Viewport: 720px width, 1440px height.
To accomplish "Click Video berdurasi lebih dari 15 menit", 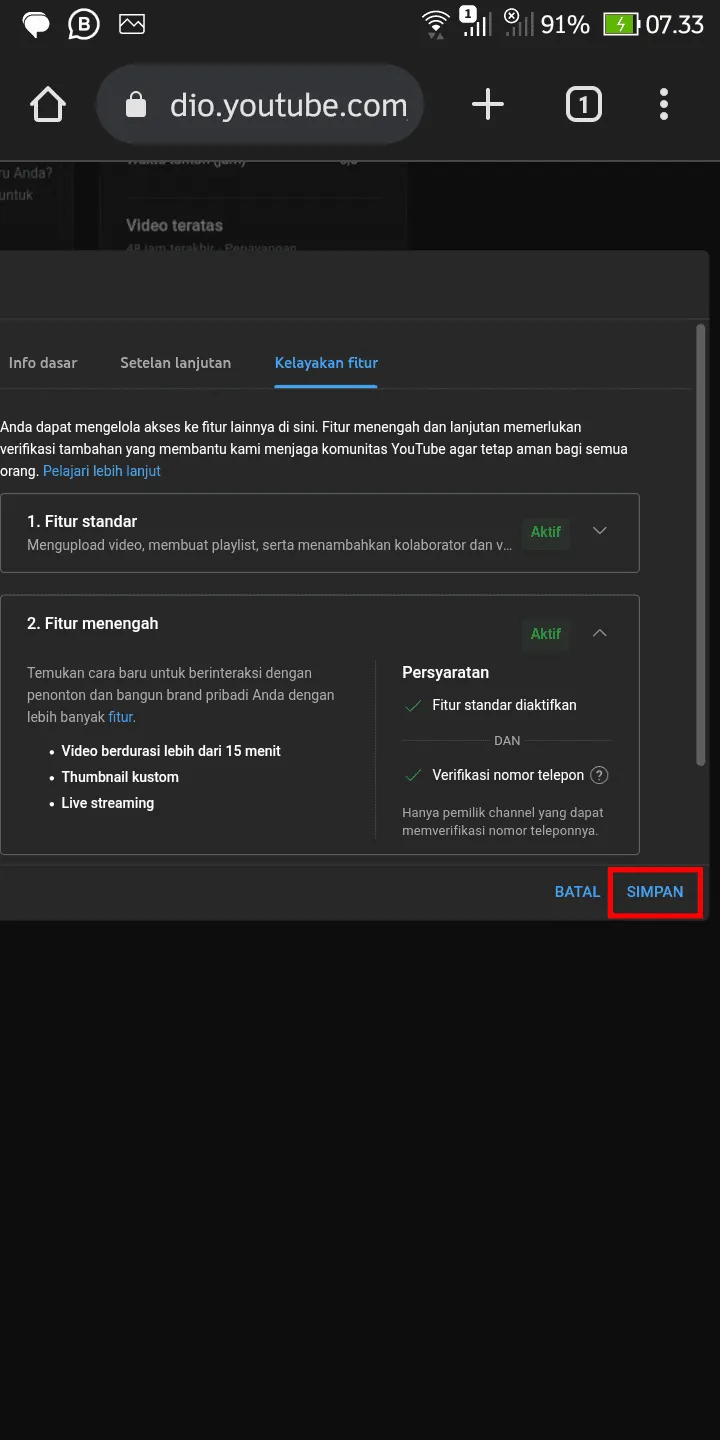I will pyautogui.click(x=171, y=751).
